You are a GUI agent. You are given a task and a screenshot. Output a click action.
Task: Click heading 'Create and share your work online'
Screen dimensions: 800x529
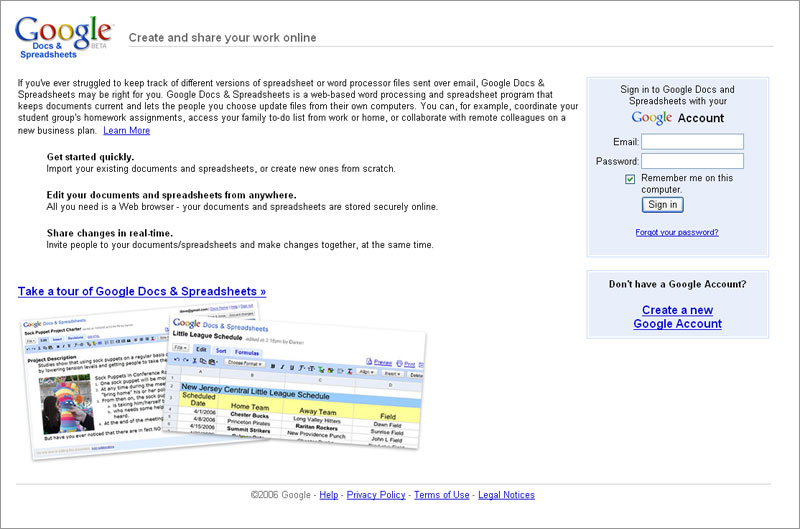click(222, 38)
